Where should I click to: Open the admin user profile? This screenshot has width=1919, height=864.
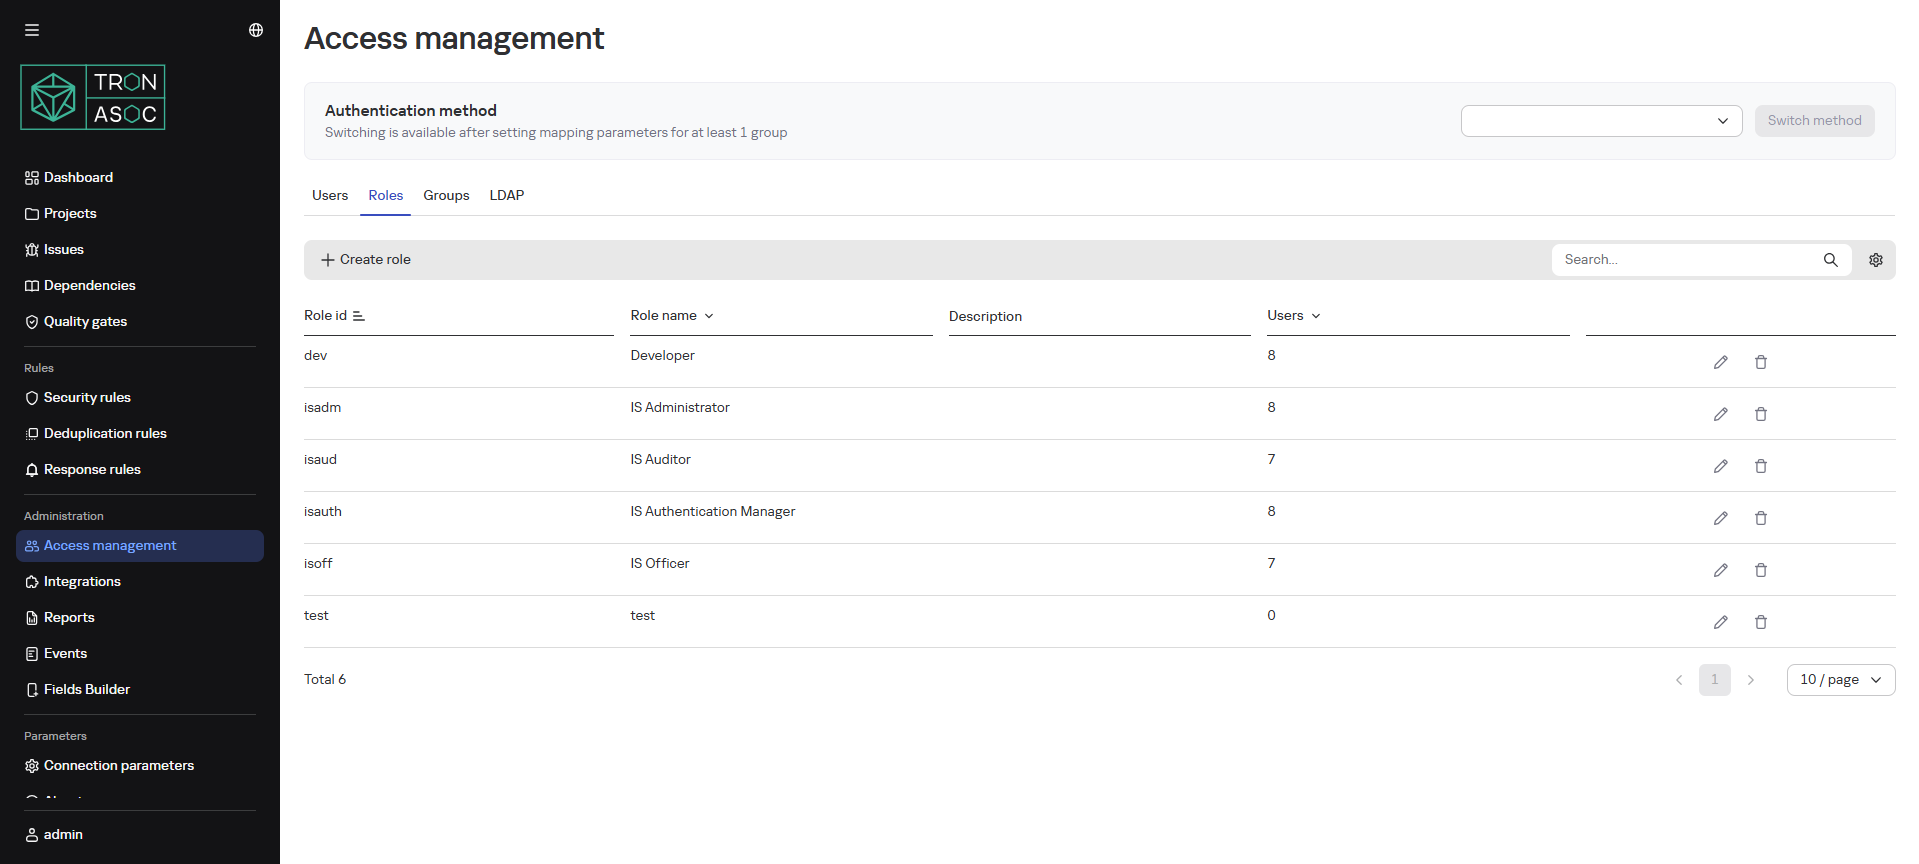coord(62,835)
